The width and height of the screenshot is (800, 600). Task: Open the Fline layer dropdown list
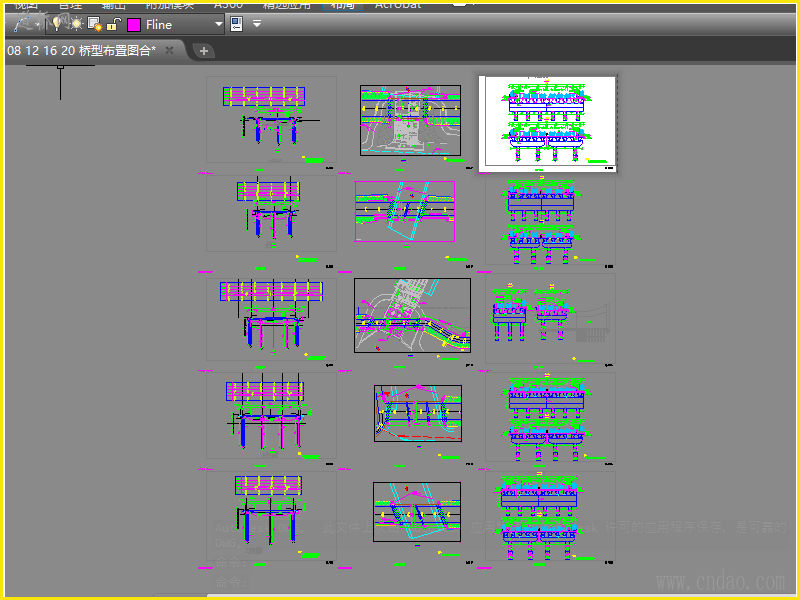219,24
